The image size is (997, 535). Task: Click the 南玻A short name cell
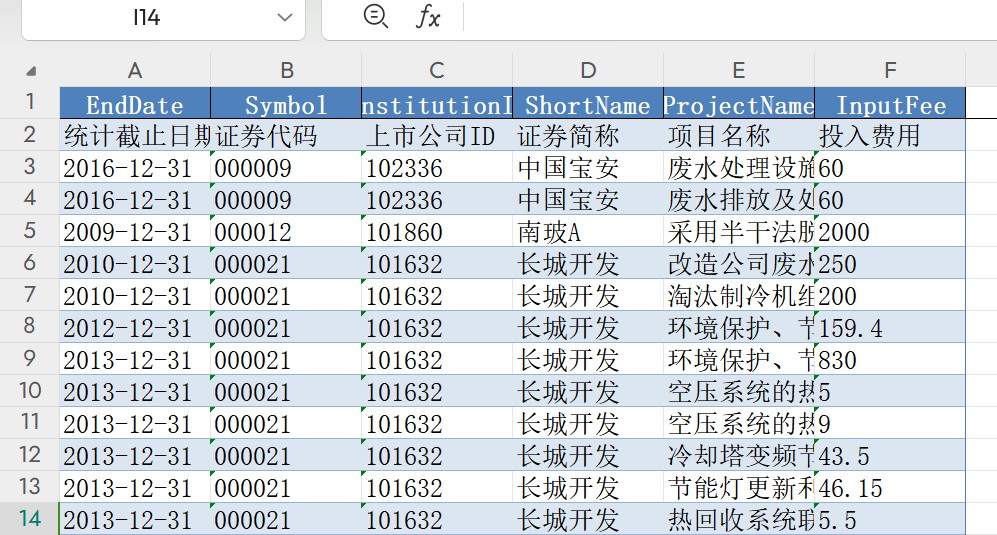pyautogui.click(x=588, y=231)
